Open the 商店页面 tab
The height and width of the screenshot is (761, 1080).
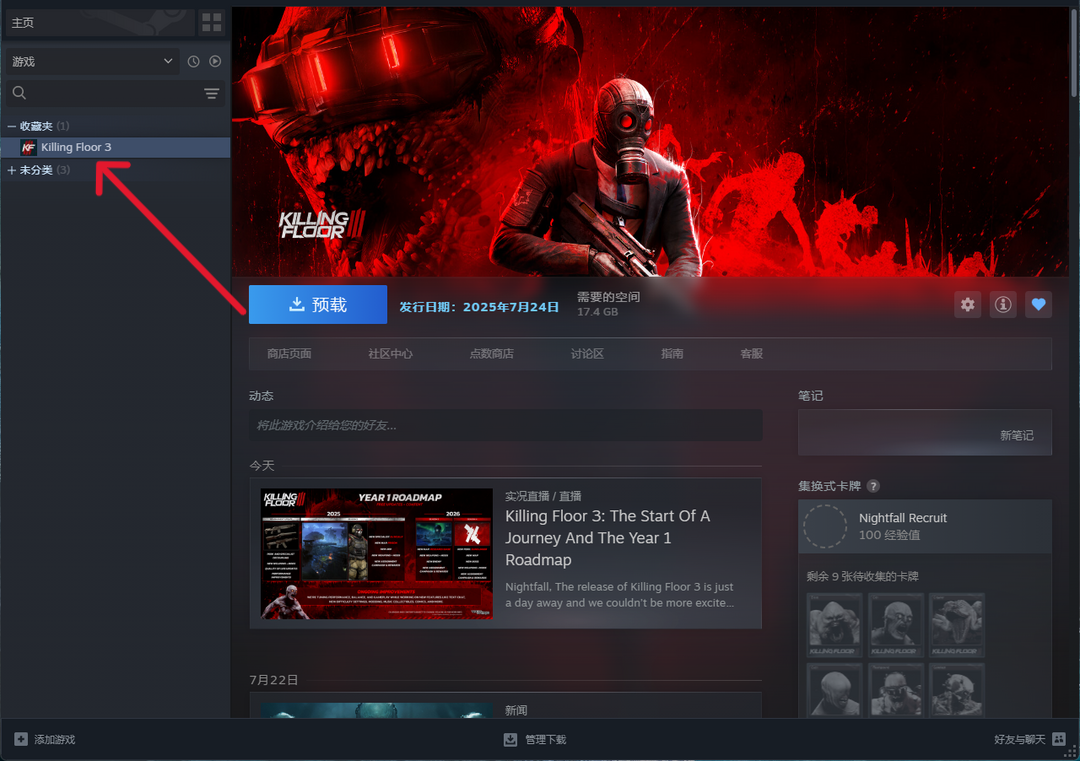[289, 354]
